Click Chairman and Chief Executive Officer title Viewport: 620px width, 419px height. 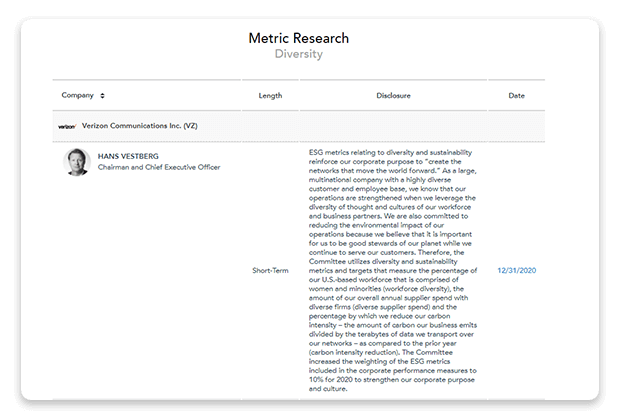coord(159,167)
